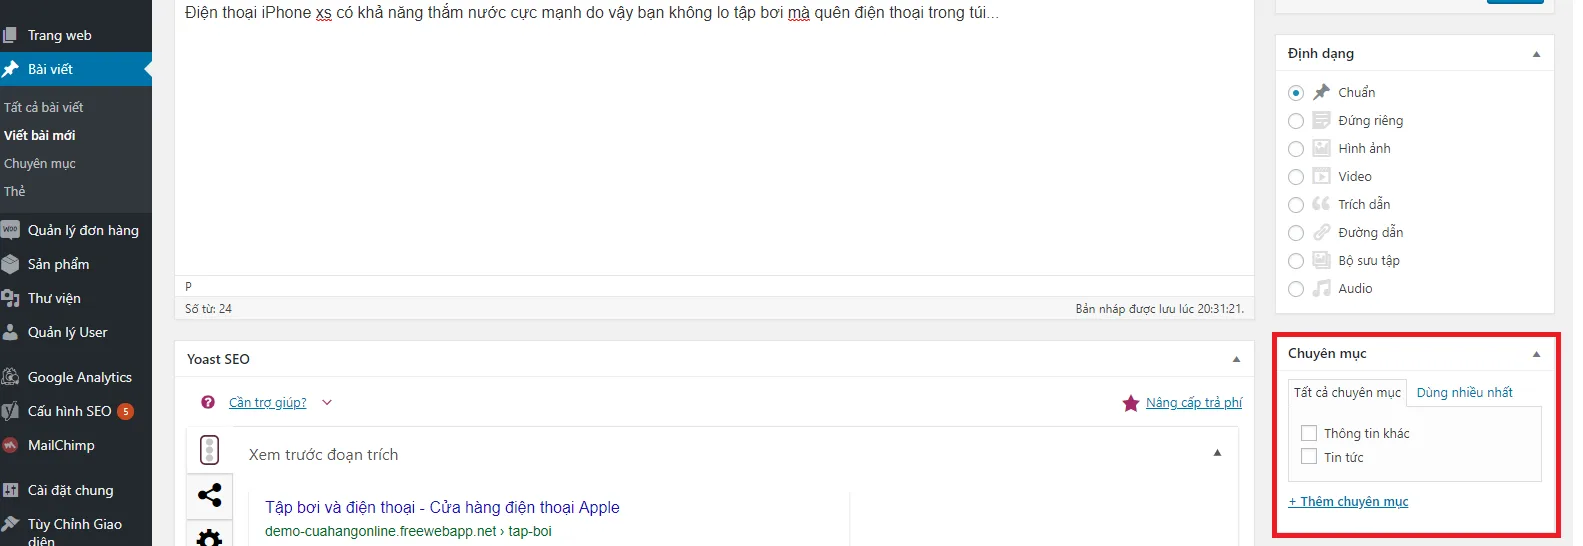Open Yoast readability traffic light tab
The width and height of the screenshot is (1583, 546).
pos(210,450)
